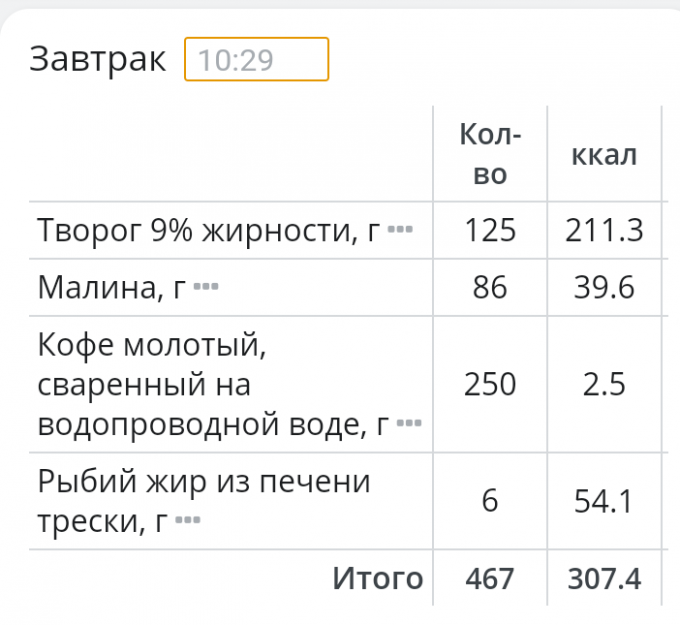
Task: Click the Творог 9% жирности food name
Action: (209, 231)
